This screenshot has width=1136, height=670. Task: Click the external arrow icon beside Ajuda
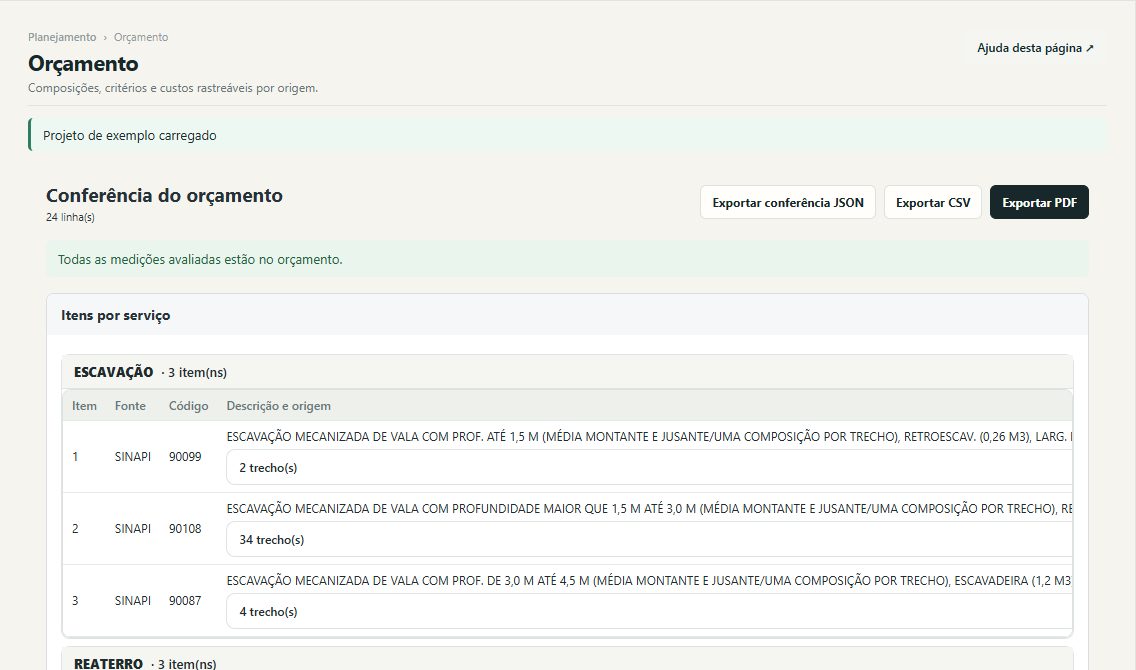1090,48
